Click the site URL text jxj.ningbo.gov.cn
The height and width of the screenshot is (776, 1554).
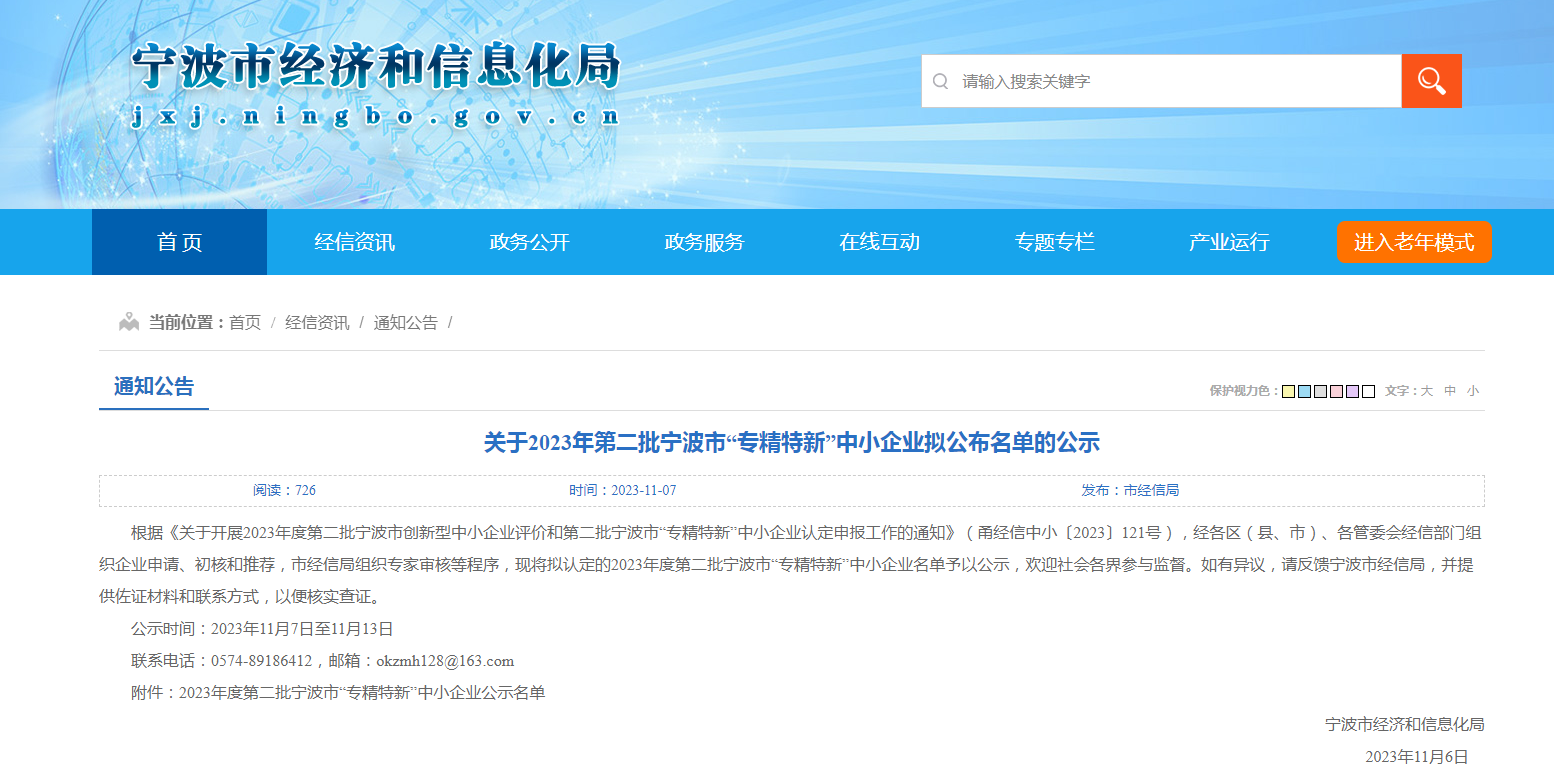click(x=376, y=116)
